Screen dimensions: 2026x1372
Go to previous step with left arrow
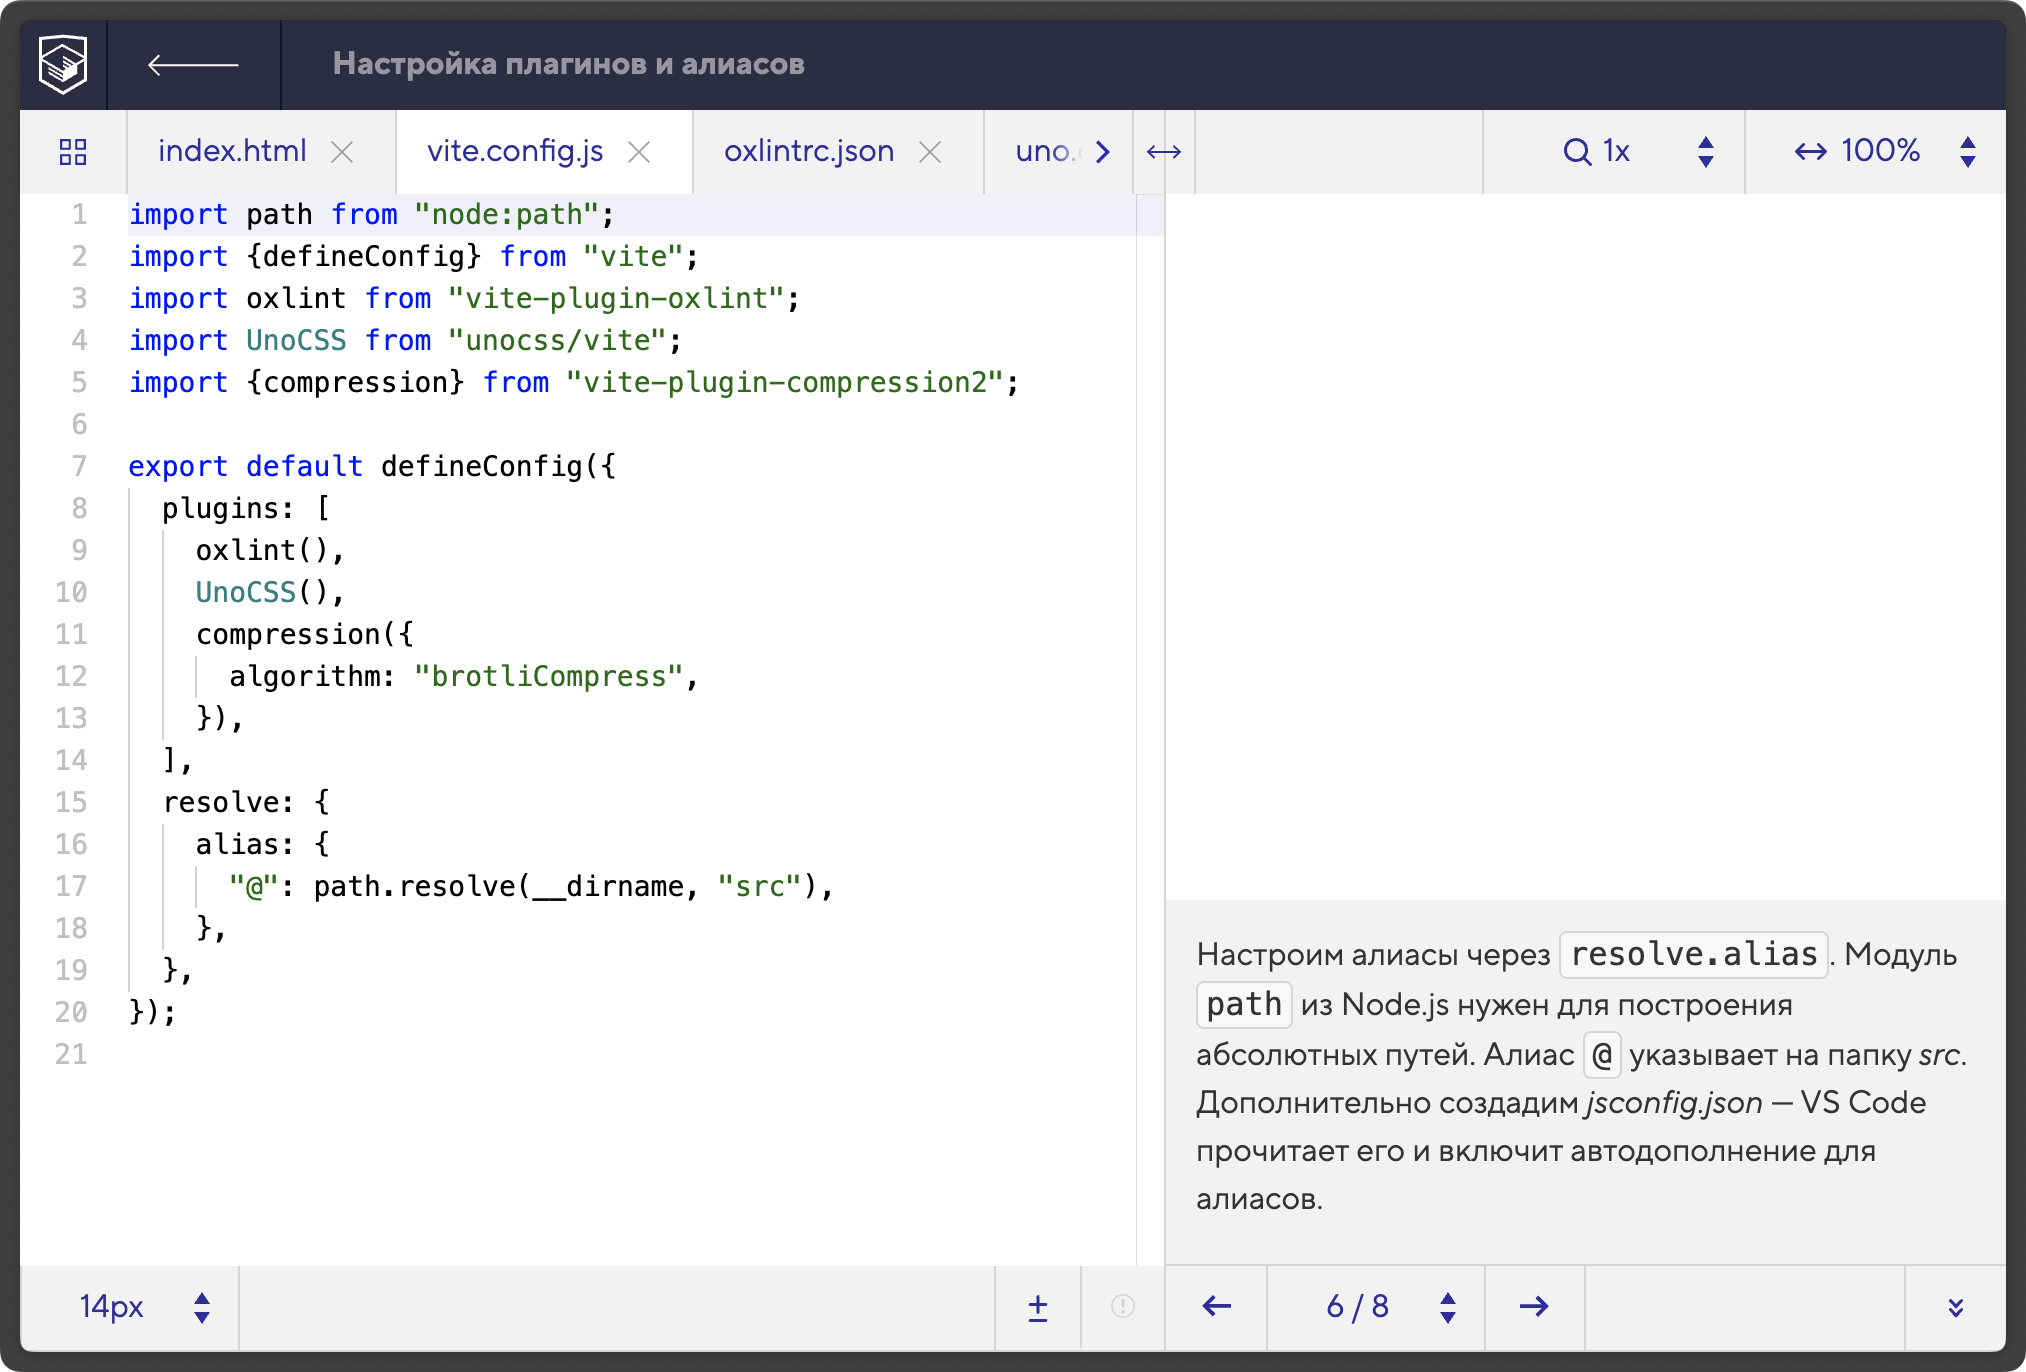point(1216,1307)
